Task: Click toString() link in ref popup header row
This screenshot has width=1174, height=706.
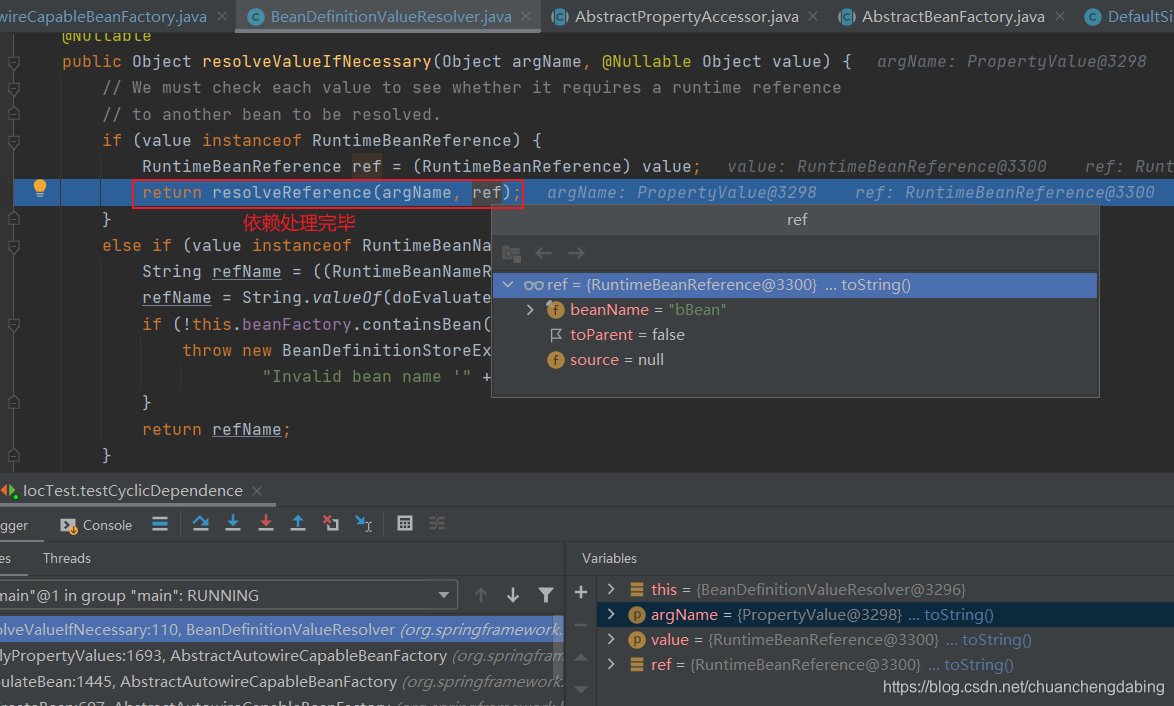Action: 875,284
